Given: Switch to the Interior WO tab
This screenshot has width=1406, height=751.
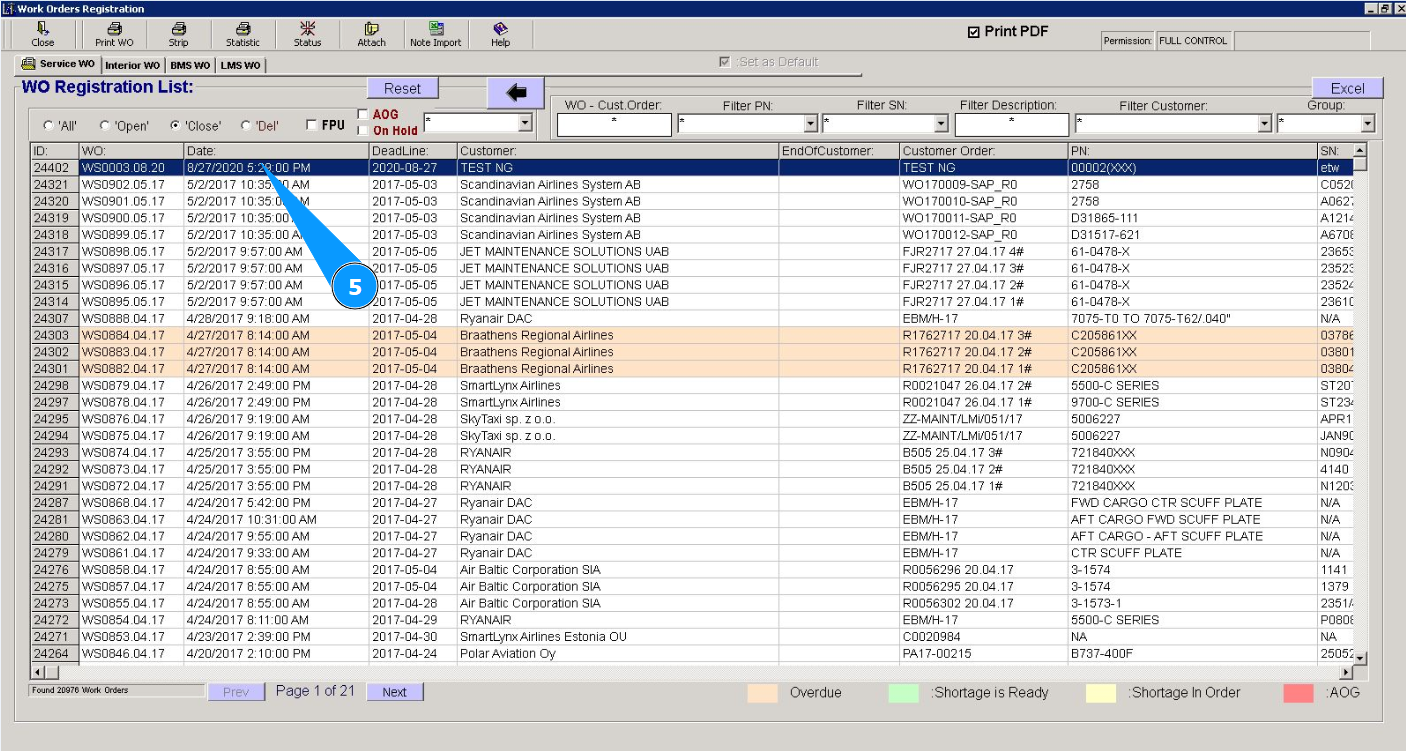Looking at the screenshot, I should point(132,65).
